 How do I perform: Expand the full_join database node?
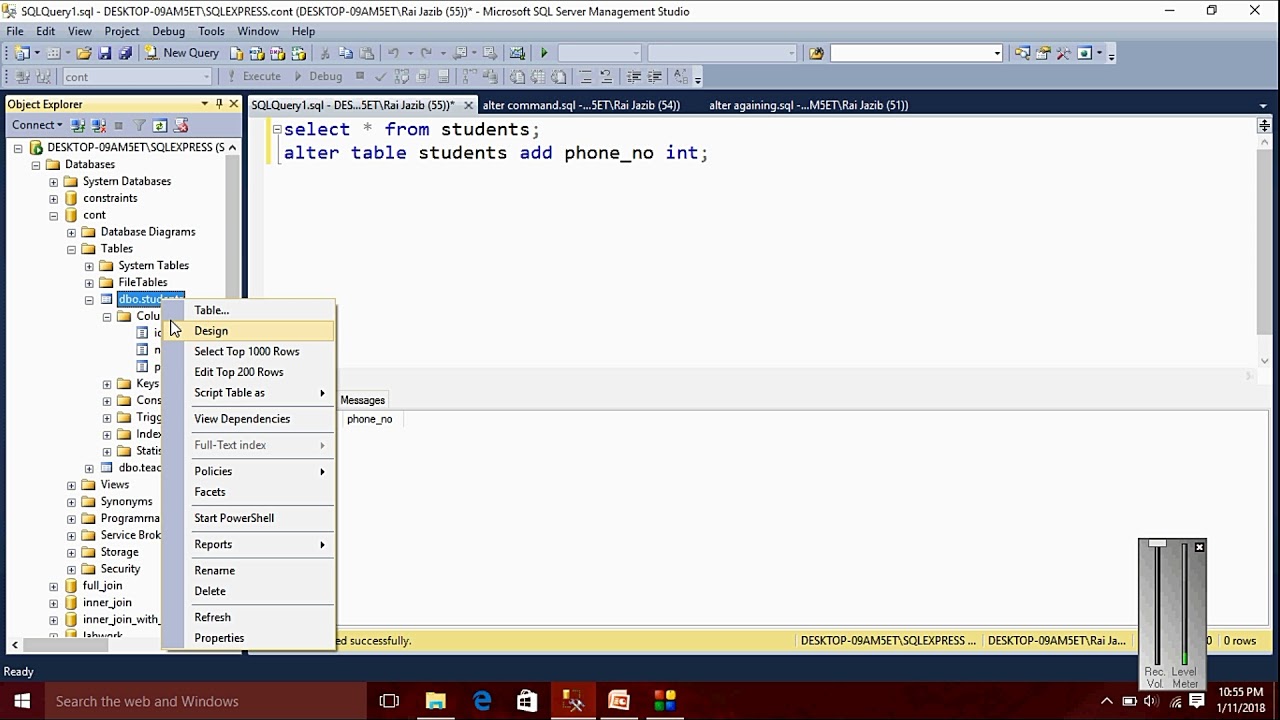pos(54,586)
